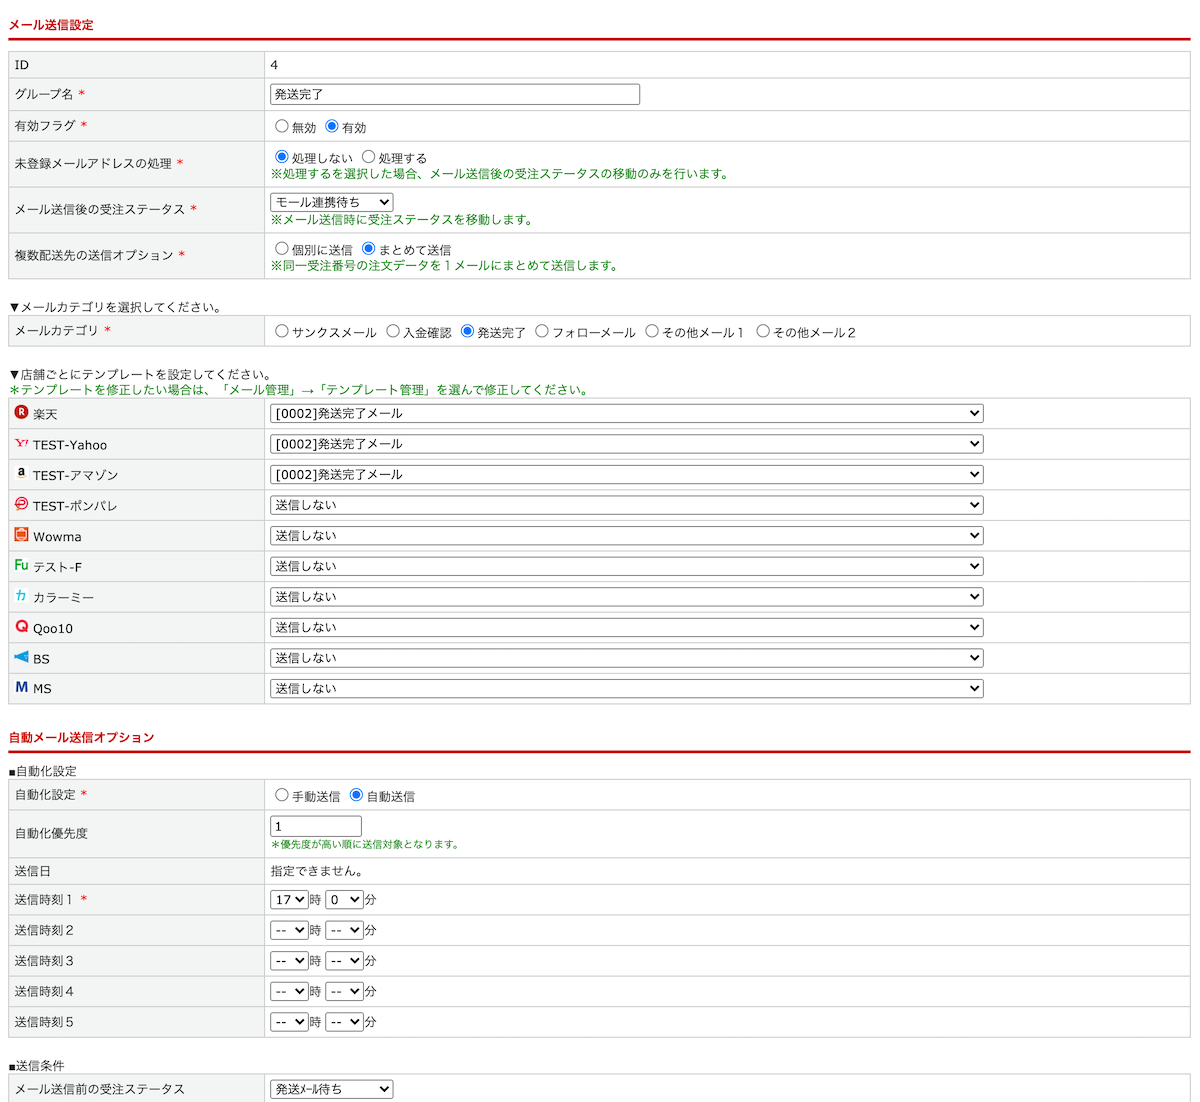Image resolution: width=1200 pixels, height=1102 pixels.
Task: Choose 個別に送信 sending option
Action: (x=282, y=248)
